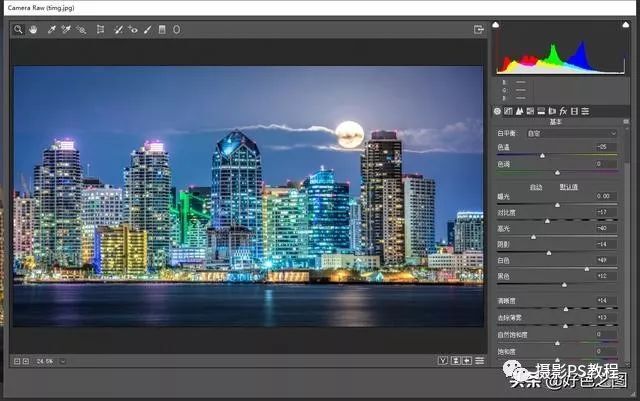
Task: Choose the Red Eye Removal tool
Action: [133, 30]
